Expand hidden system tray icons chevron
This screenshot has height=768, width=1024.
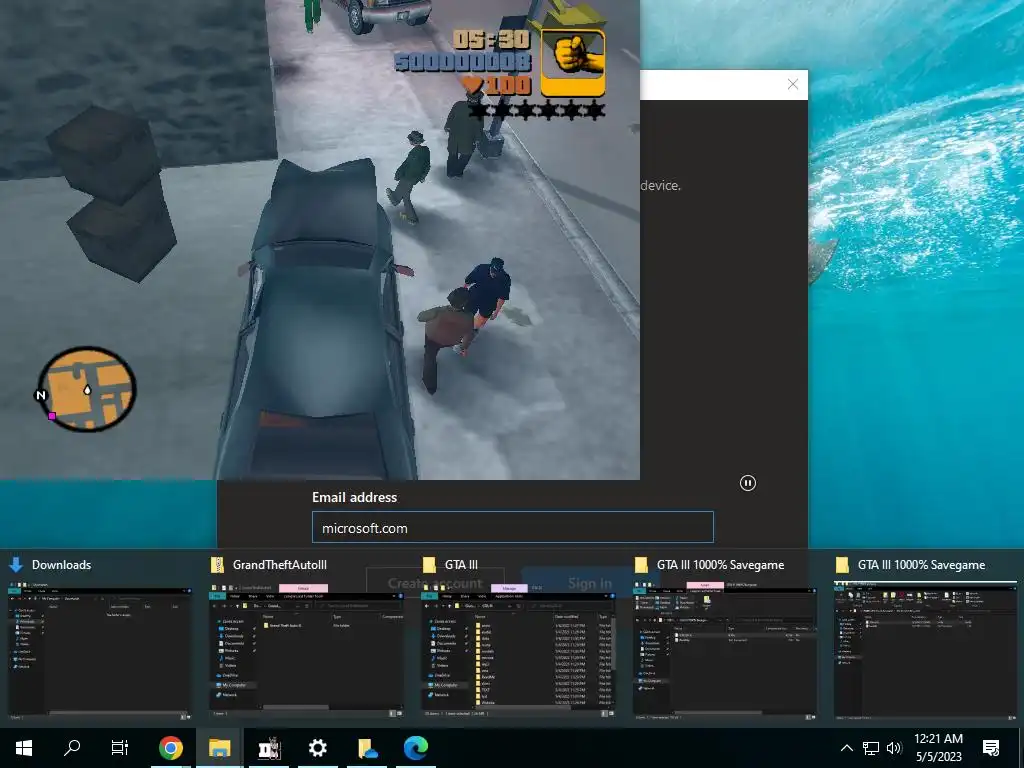click(x=846, y=748)
